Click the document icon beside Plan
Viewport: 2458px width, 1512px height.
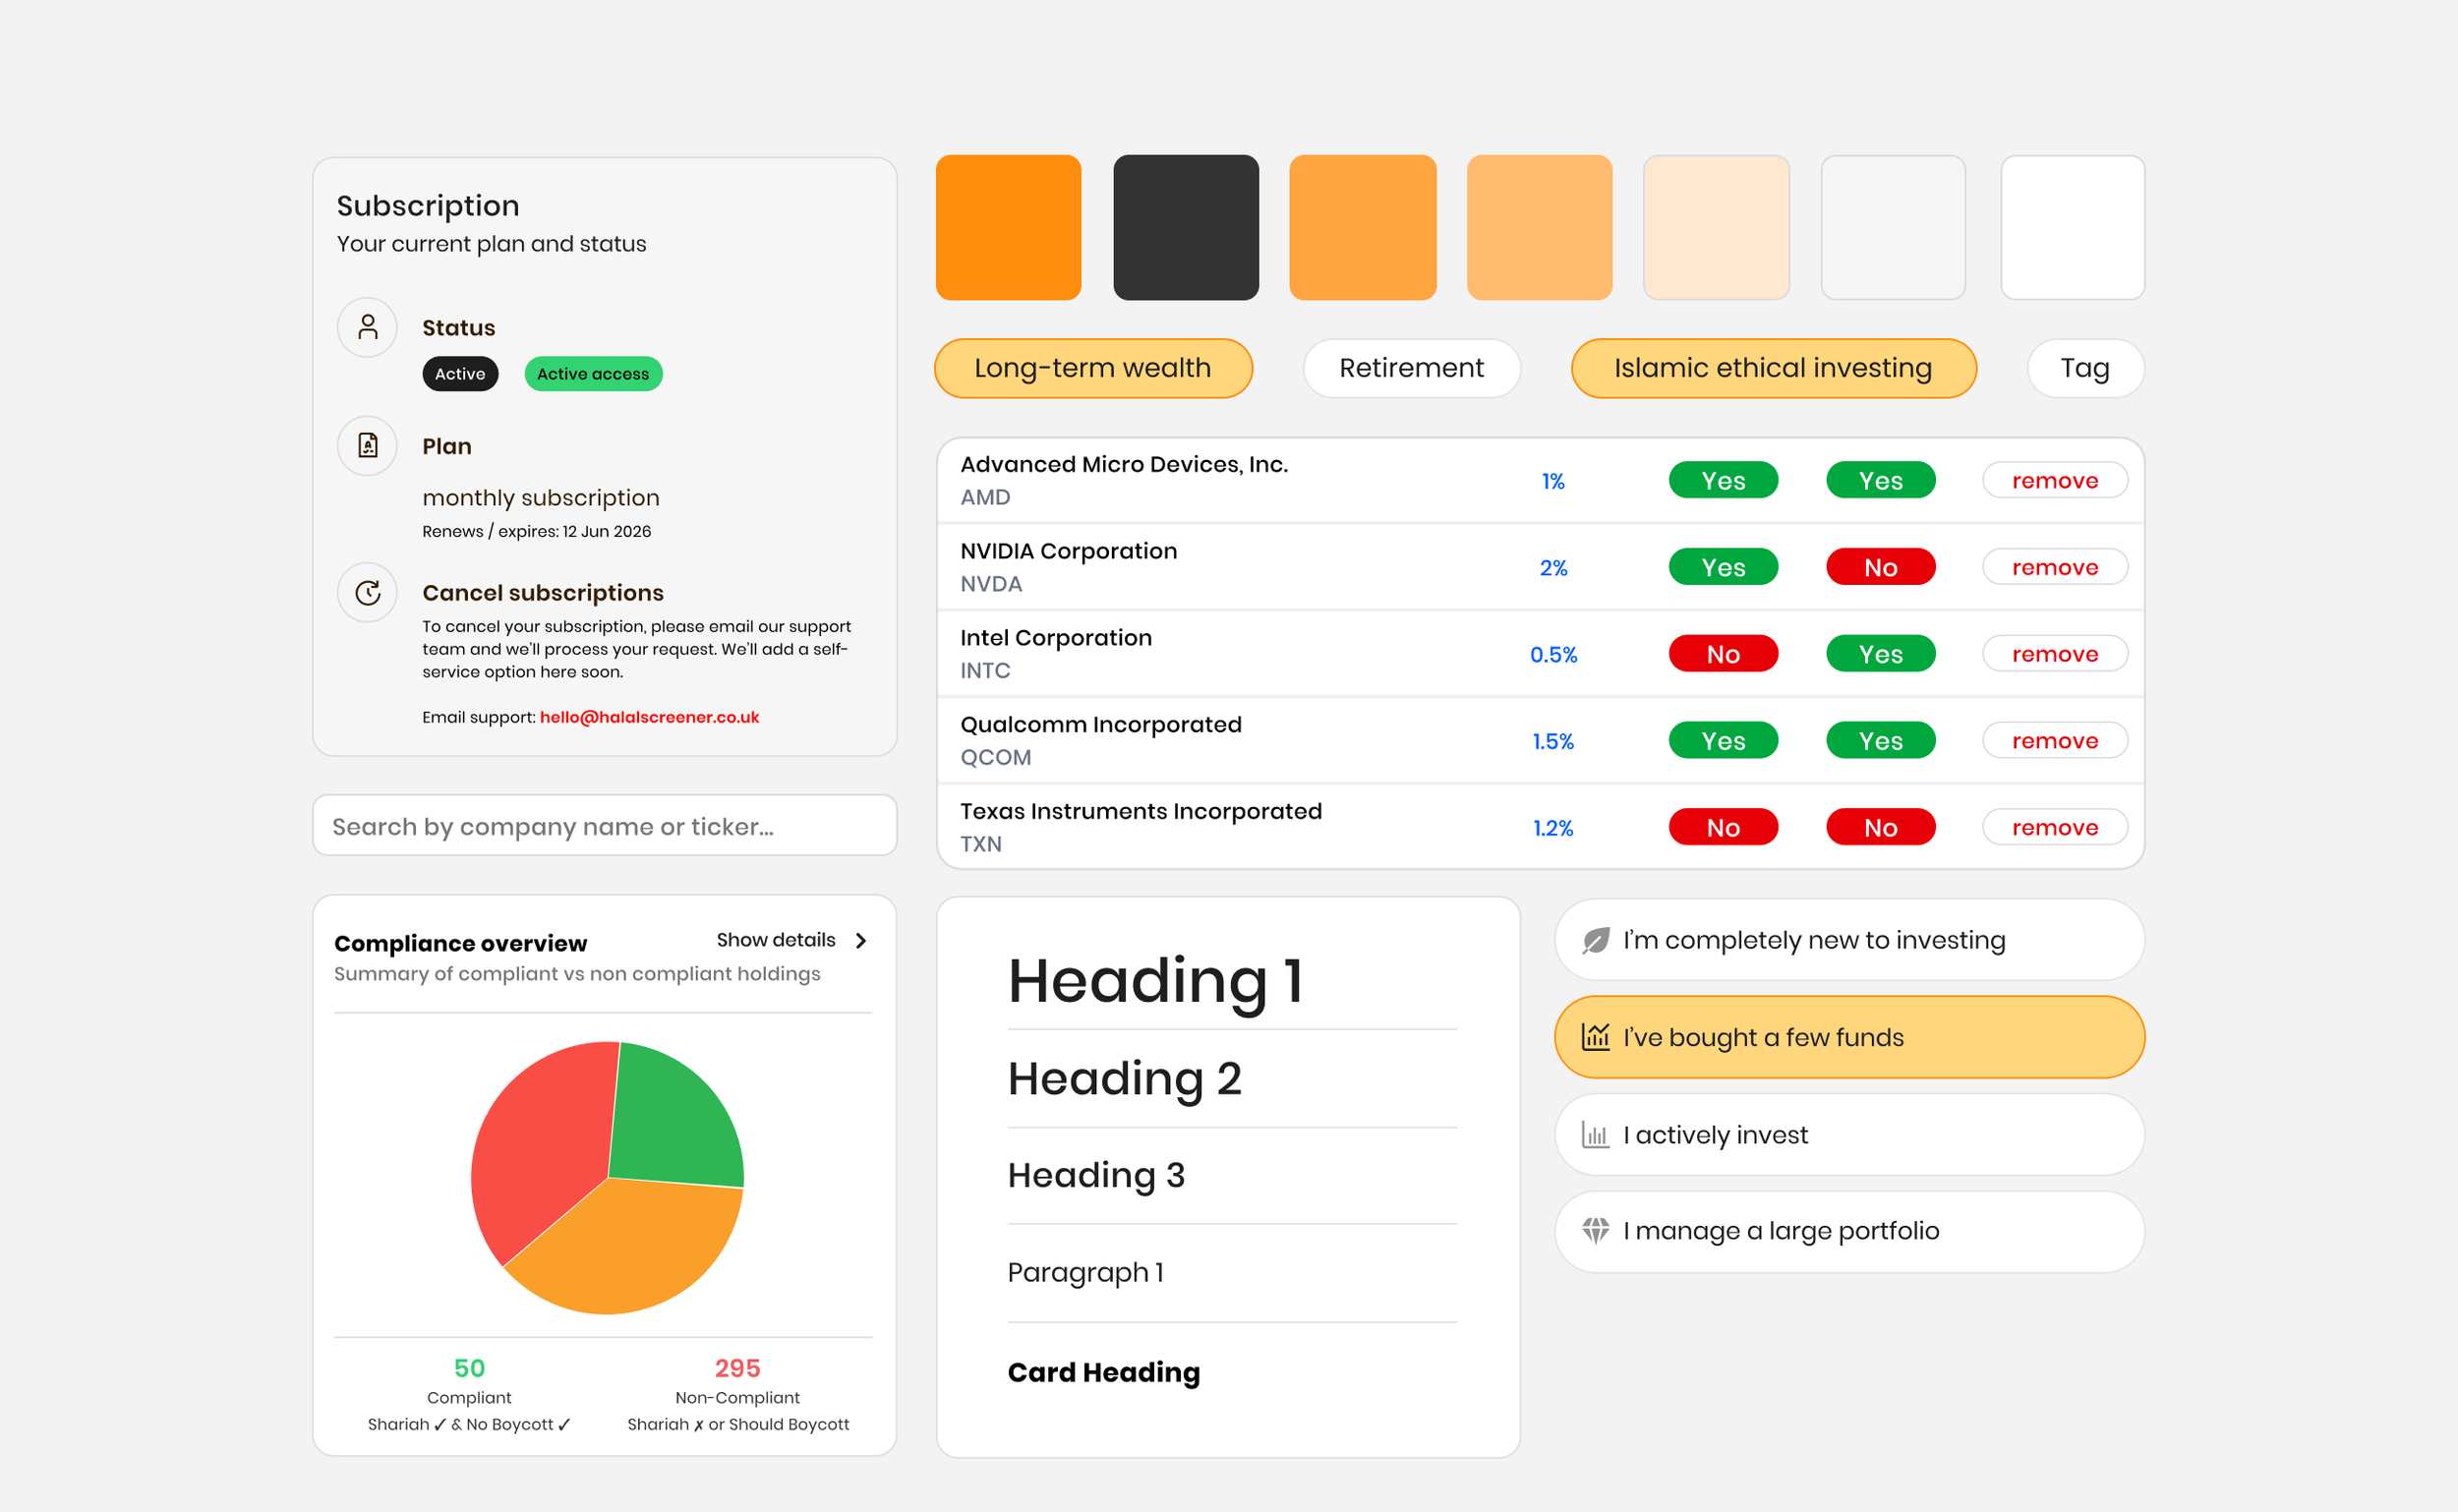368,445
